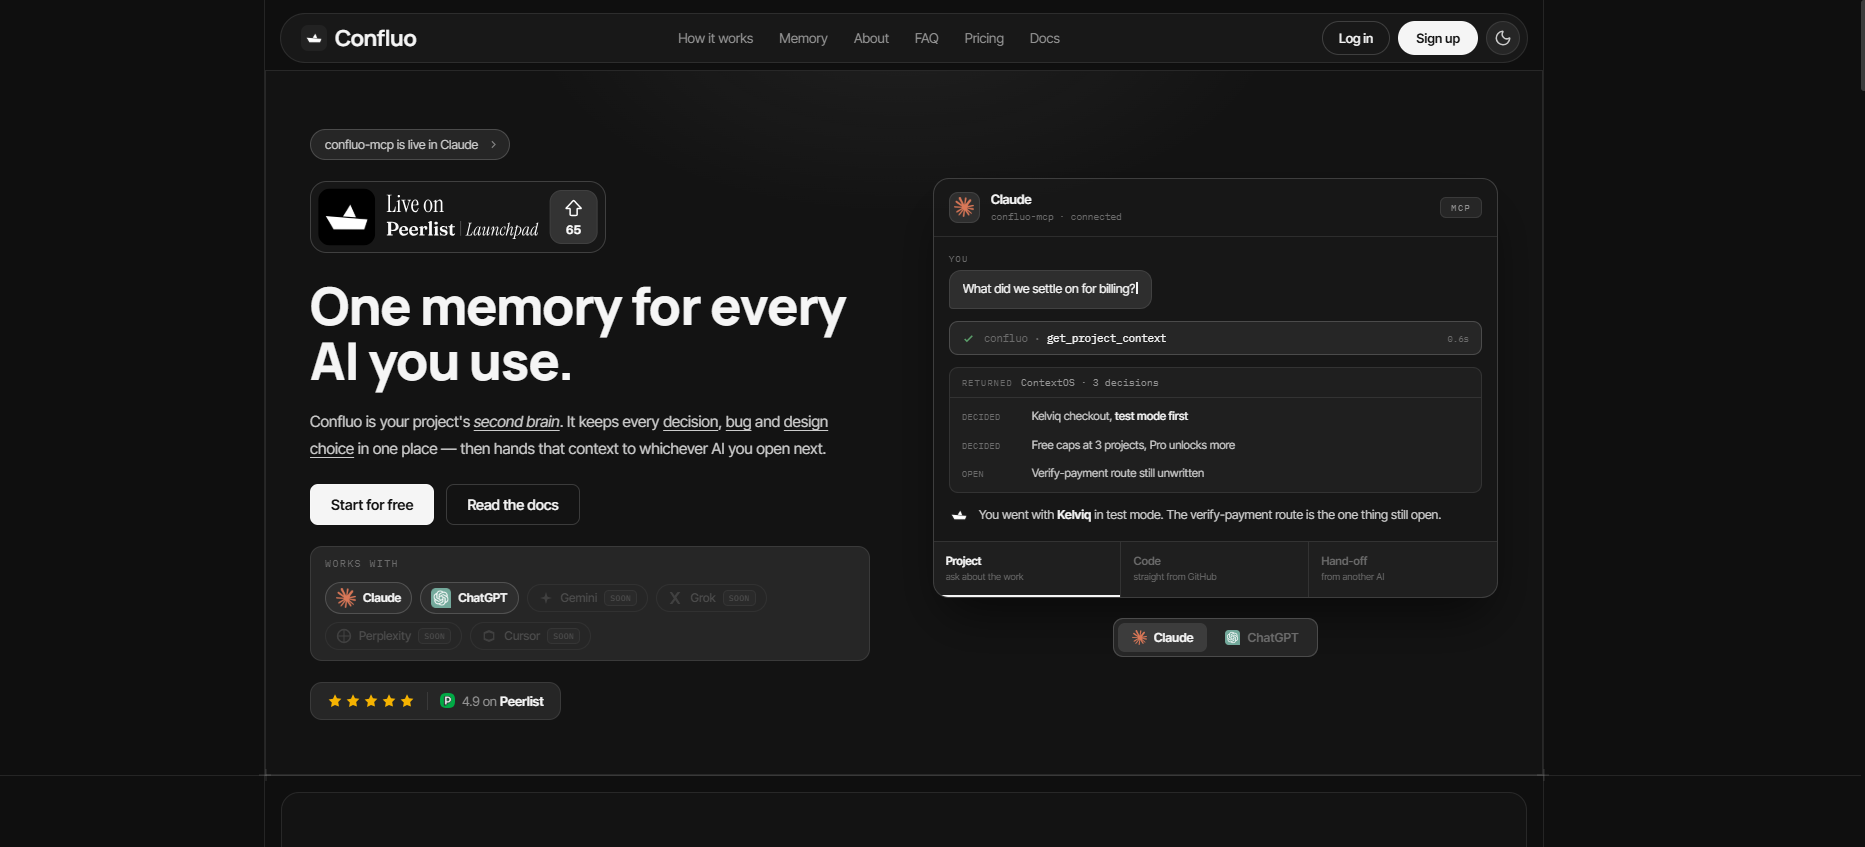Click the Gemini sparkle icon
This screenshot has height=847, width=1865.
546,598
